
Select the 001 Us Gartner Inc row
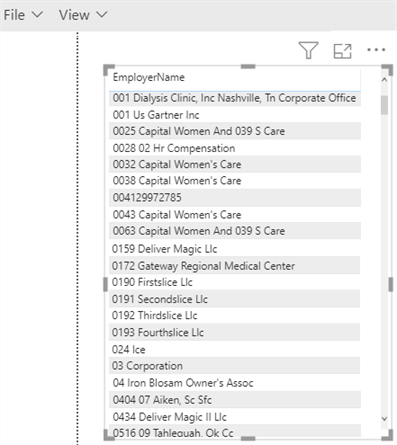pyautogui.click(x=235, y=115)
